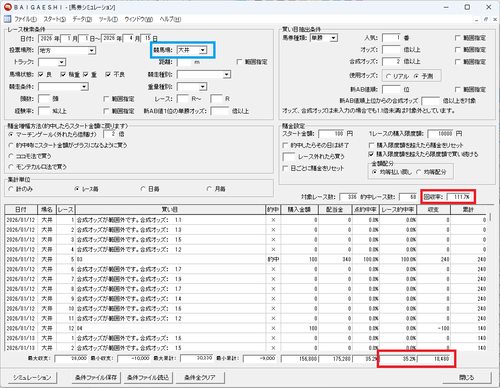The width and height of the screenshot is (500, 388).
Task: Select リアル odds radio button
Action: tap(388, 76)
